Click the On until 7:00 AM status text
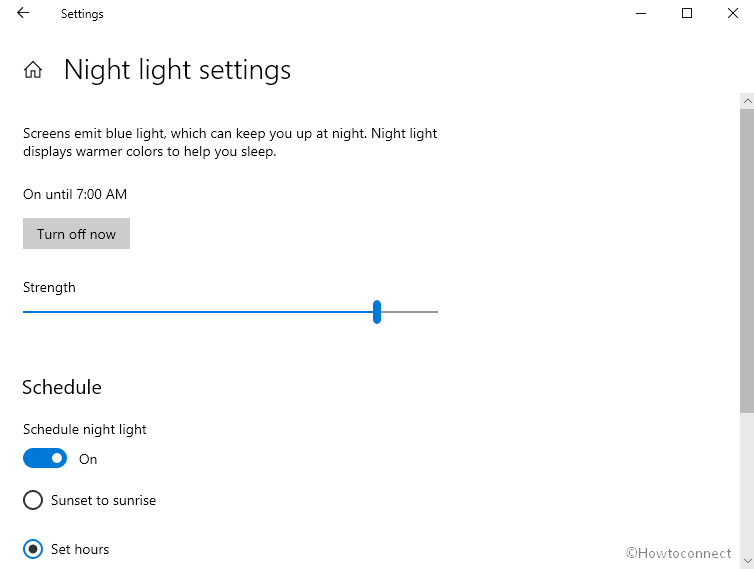This screenshot has height=569, width=754. click(75, 194)
